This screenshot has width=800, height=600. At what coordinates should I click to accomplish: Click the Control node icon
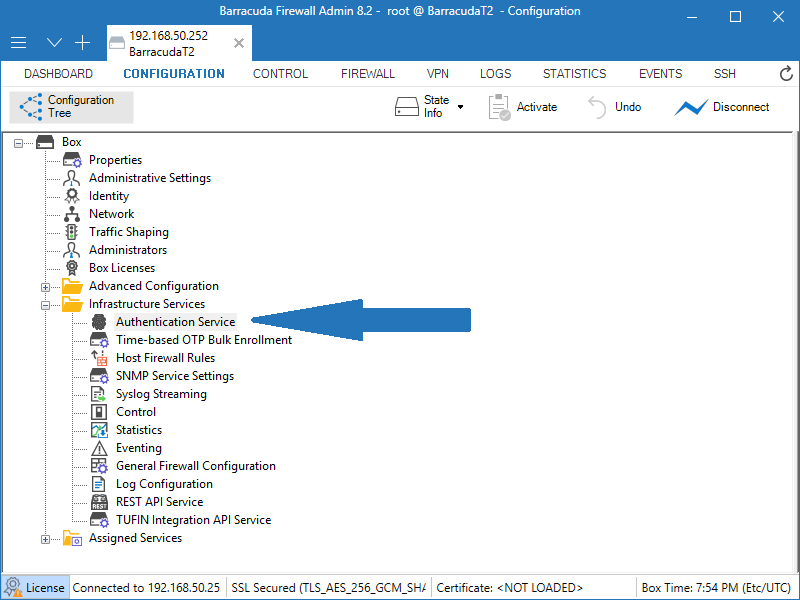[x=99, y=412]
